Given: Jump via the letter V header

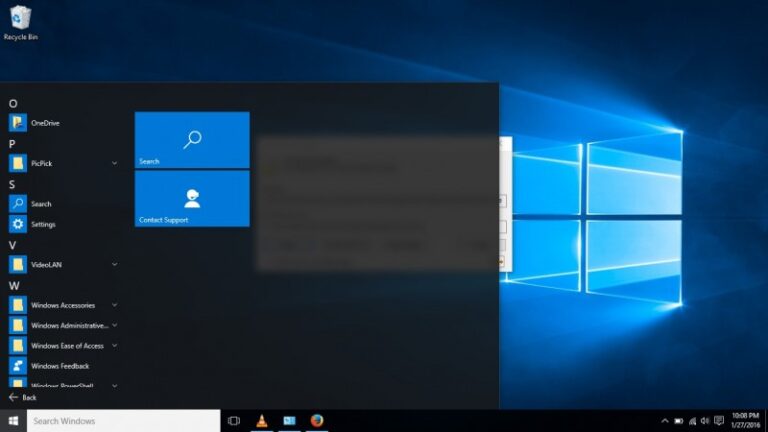Looking at the screenshot, I should click(x=12, y=245).
